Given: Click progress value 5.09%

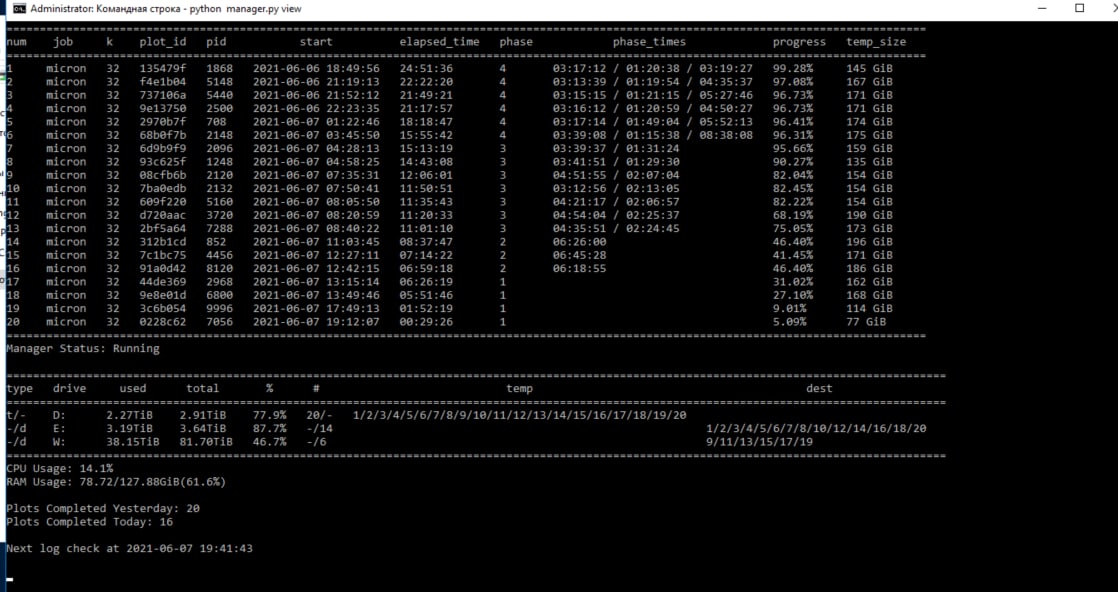Looking at the screenshot, I should click(x=789, y=322).
